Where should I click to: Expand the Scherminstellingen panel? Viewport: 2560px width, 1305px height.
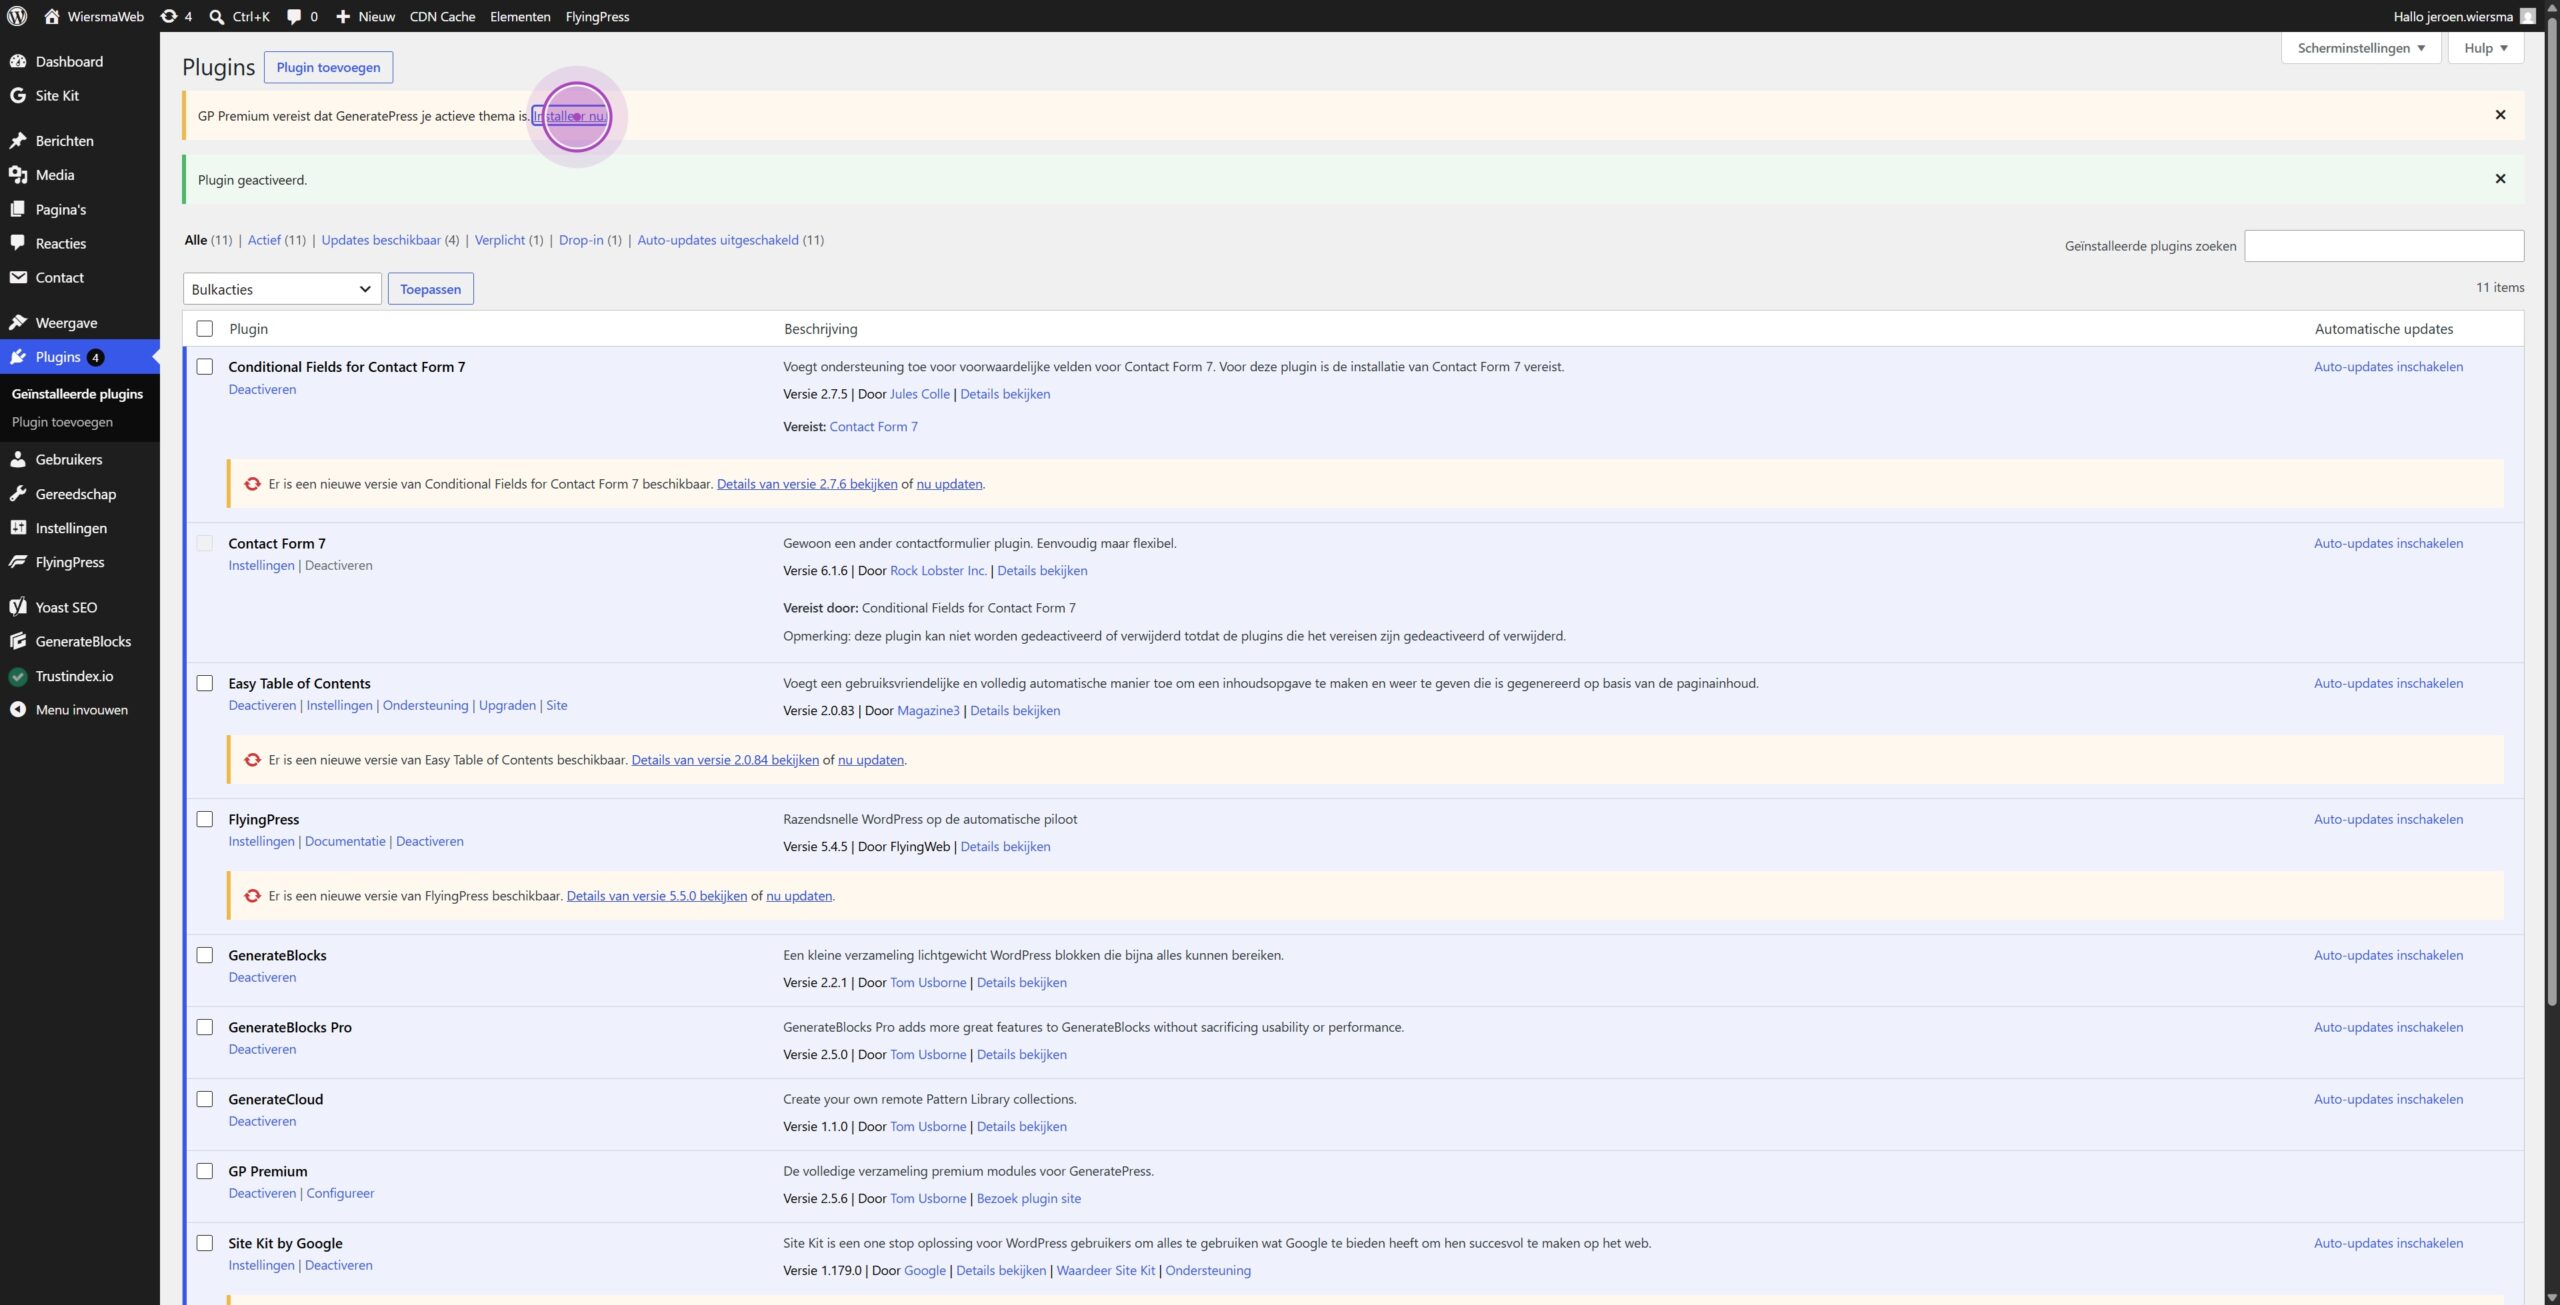(x=2361, y=48)
